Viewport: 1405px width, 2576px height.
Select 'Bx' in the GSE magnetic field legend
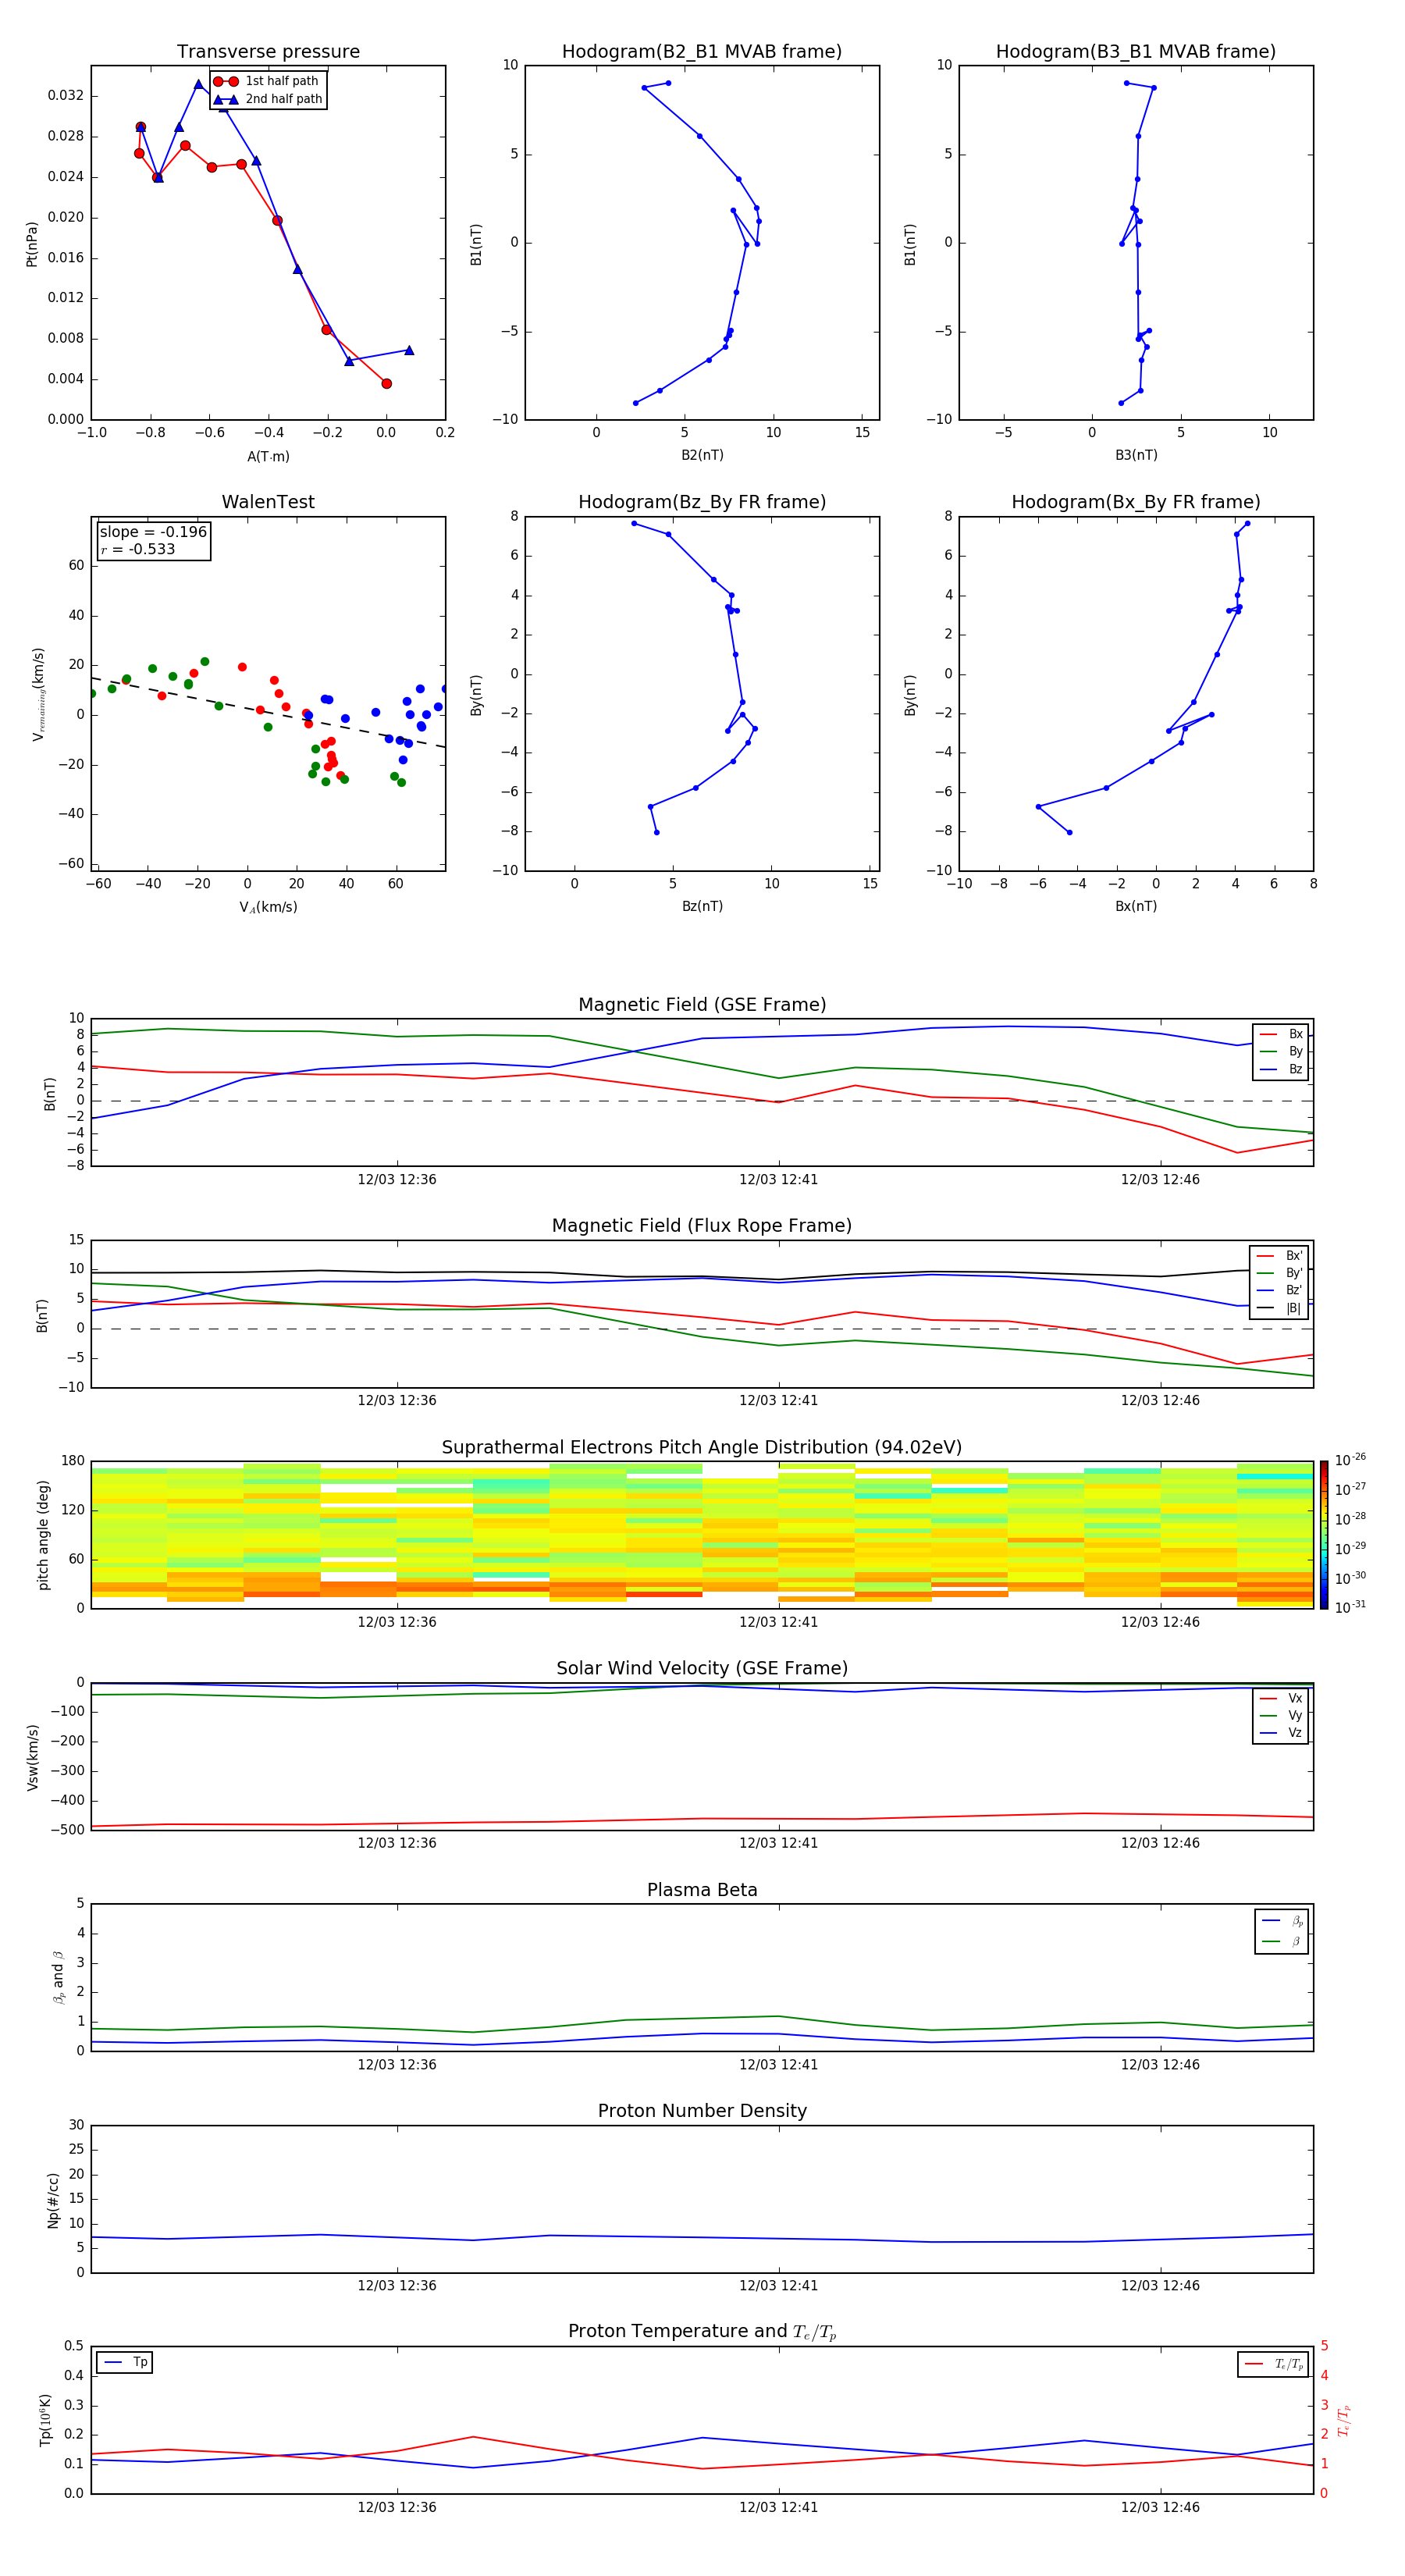[x=1281, y=1034]
